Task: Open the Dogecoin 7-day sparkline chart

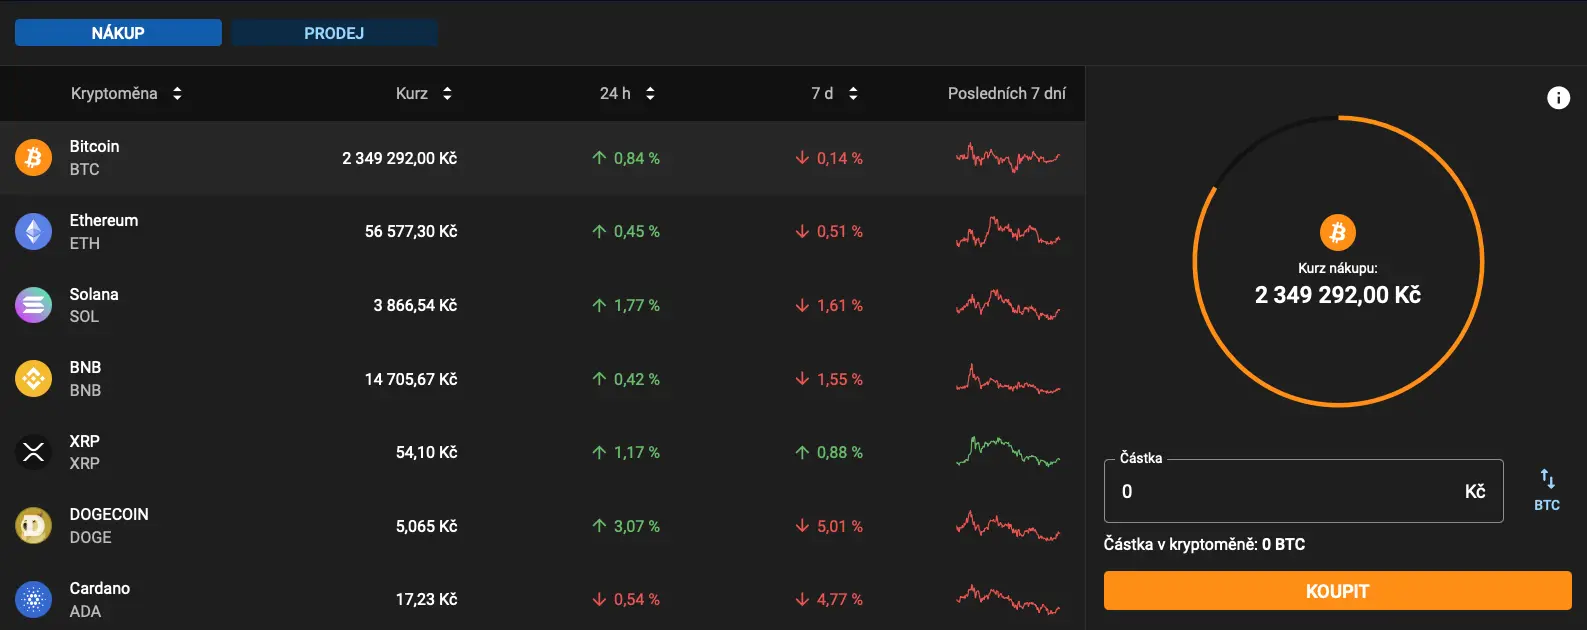Action: [x=1008, y=526]
